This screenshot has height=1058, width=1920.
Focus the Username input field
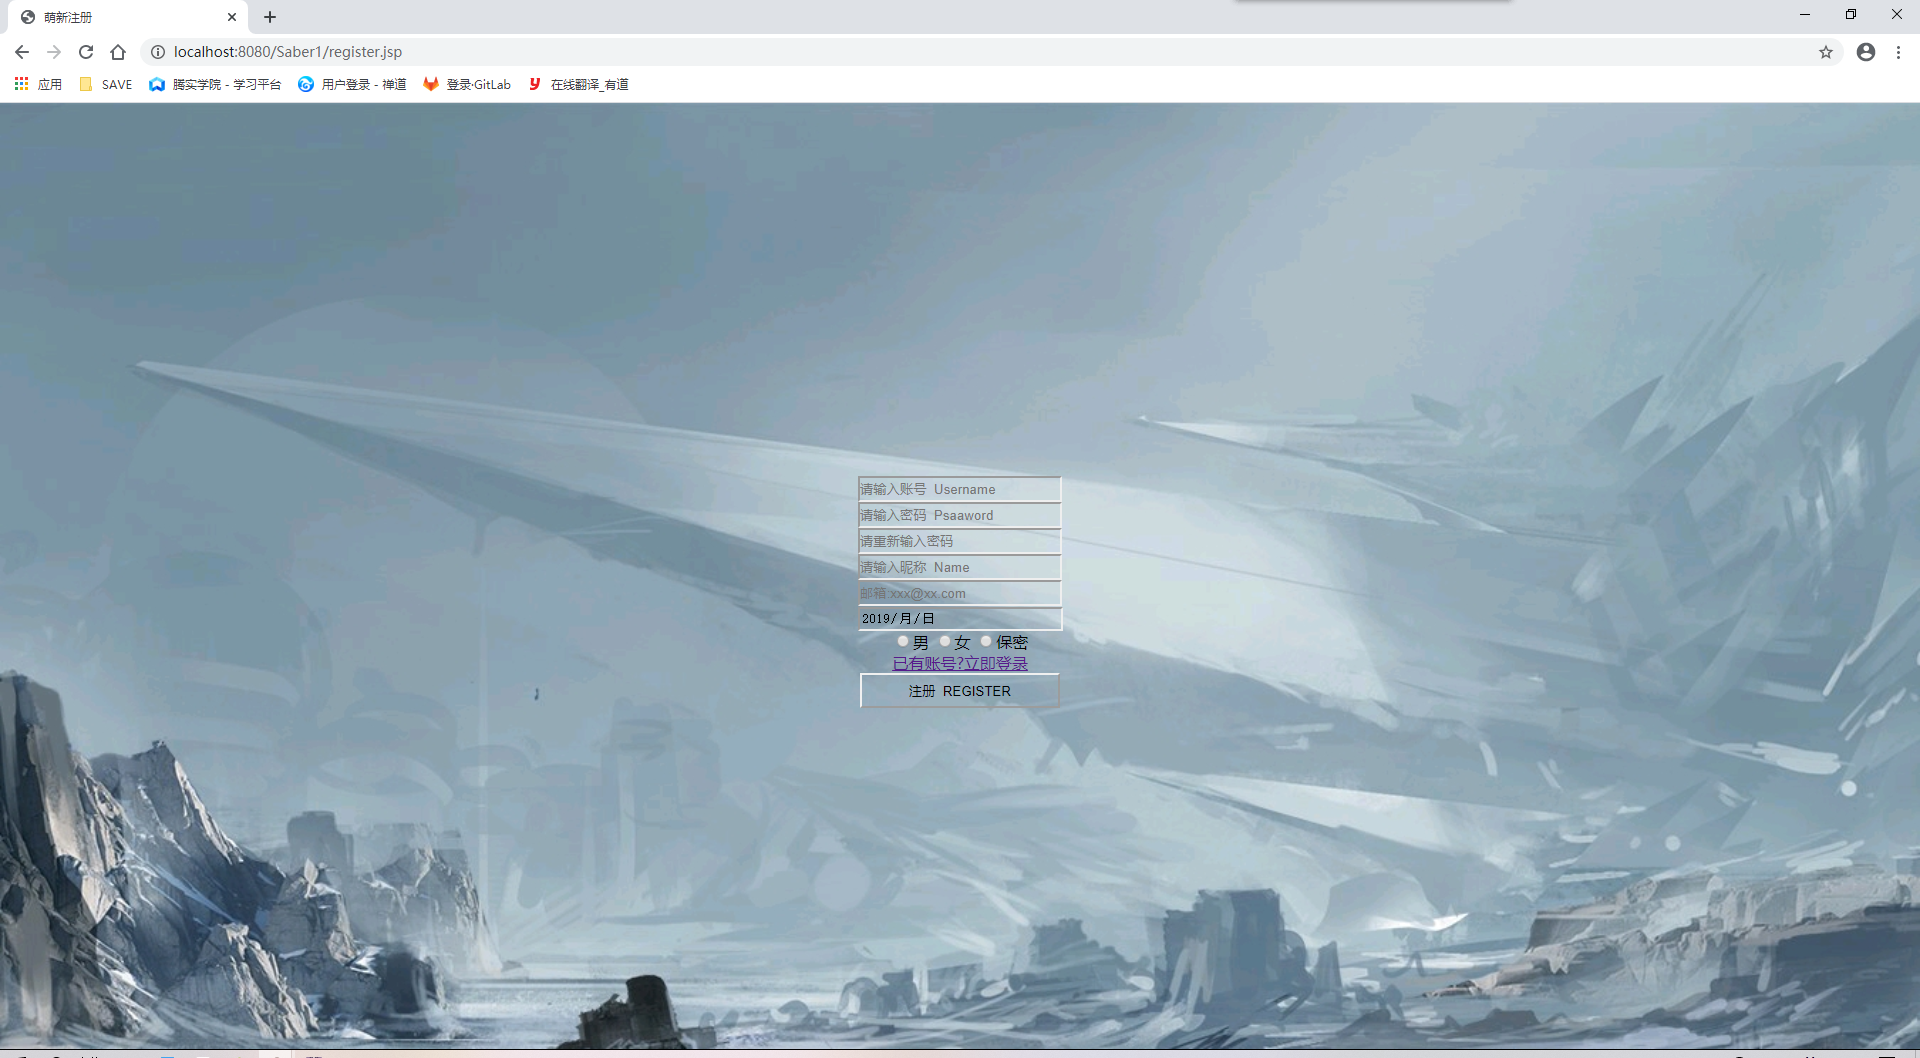[x=959, y=489]
